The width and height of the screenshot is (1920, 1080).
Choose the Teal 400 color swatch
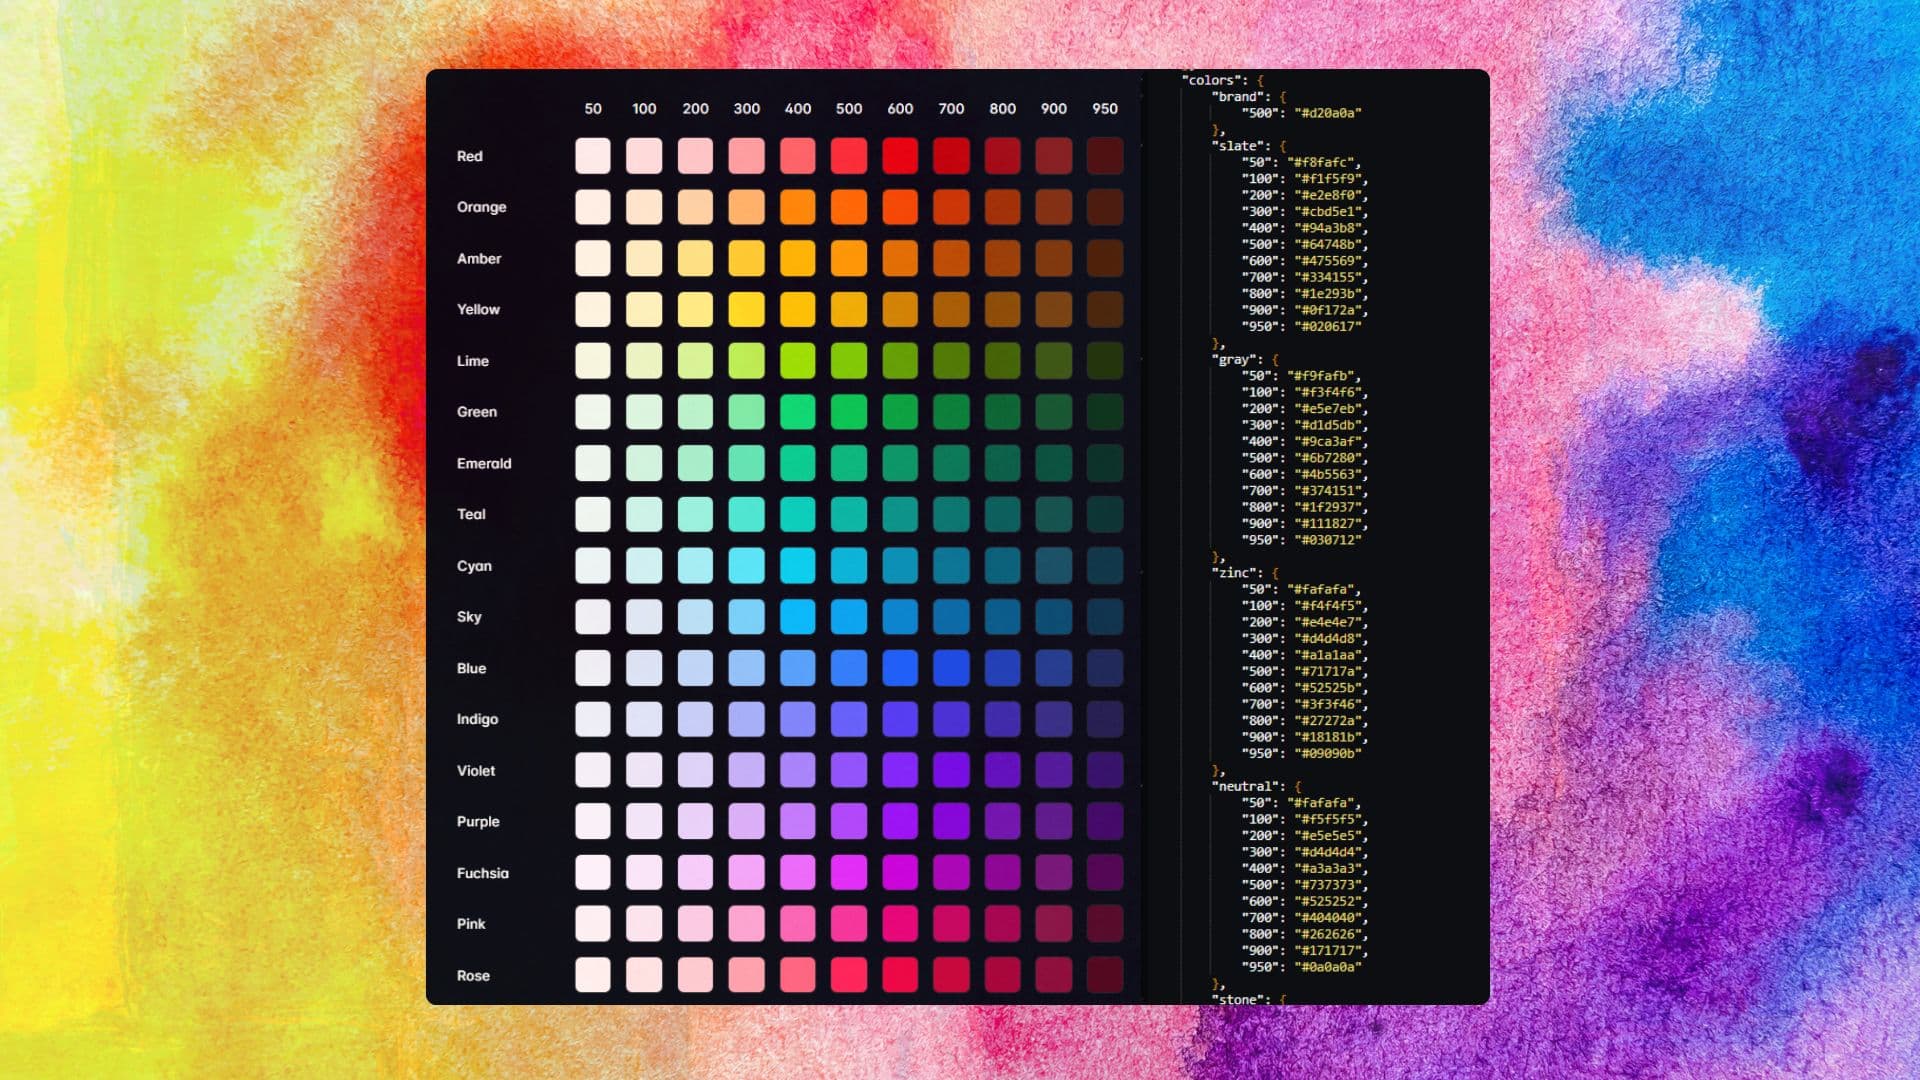click(x=797, y=514)
